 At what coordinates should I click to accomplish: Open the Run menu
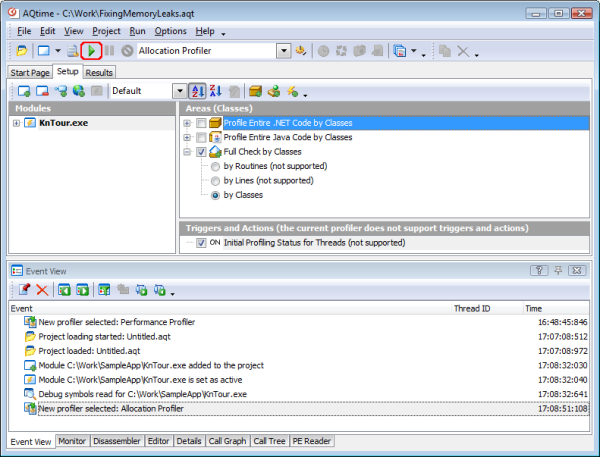pos(137,31)
